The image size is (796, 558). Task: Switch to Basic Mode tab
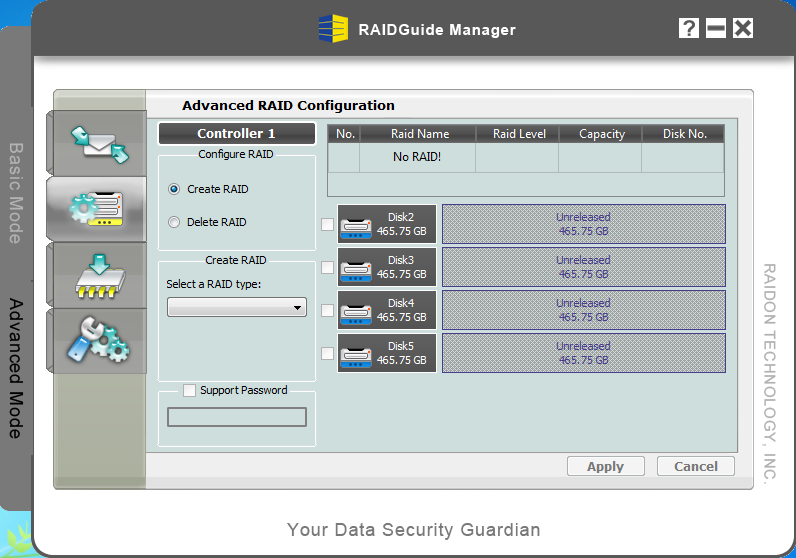pos(16,192)
